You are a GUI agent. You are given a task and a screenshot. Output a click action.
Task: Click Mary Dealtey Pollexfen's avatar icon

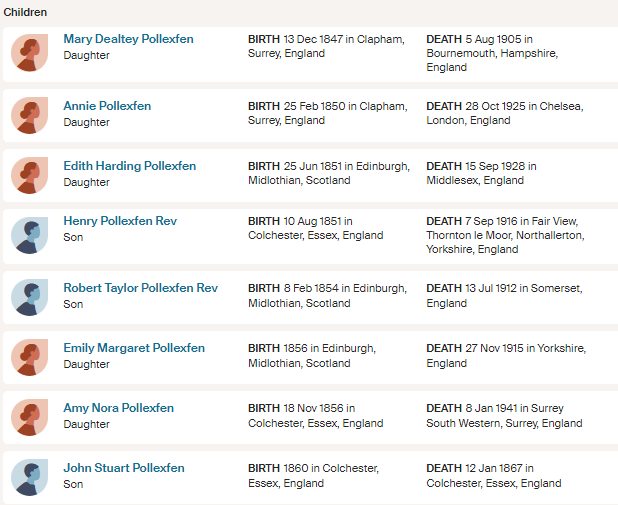coord(30,53)
